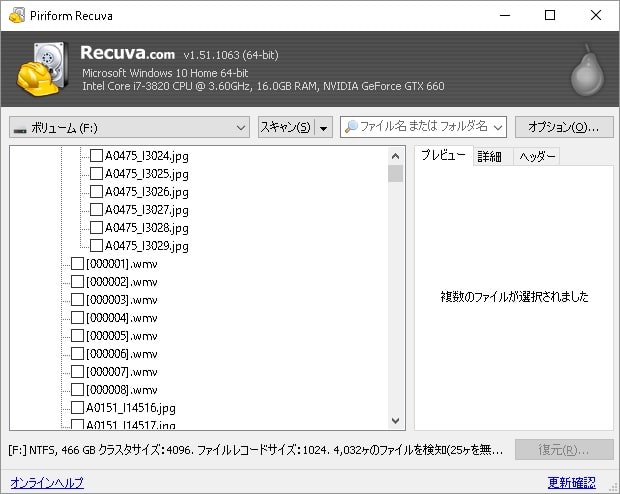Enable the [000008].wmv checkbox

77,389
